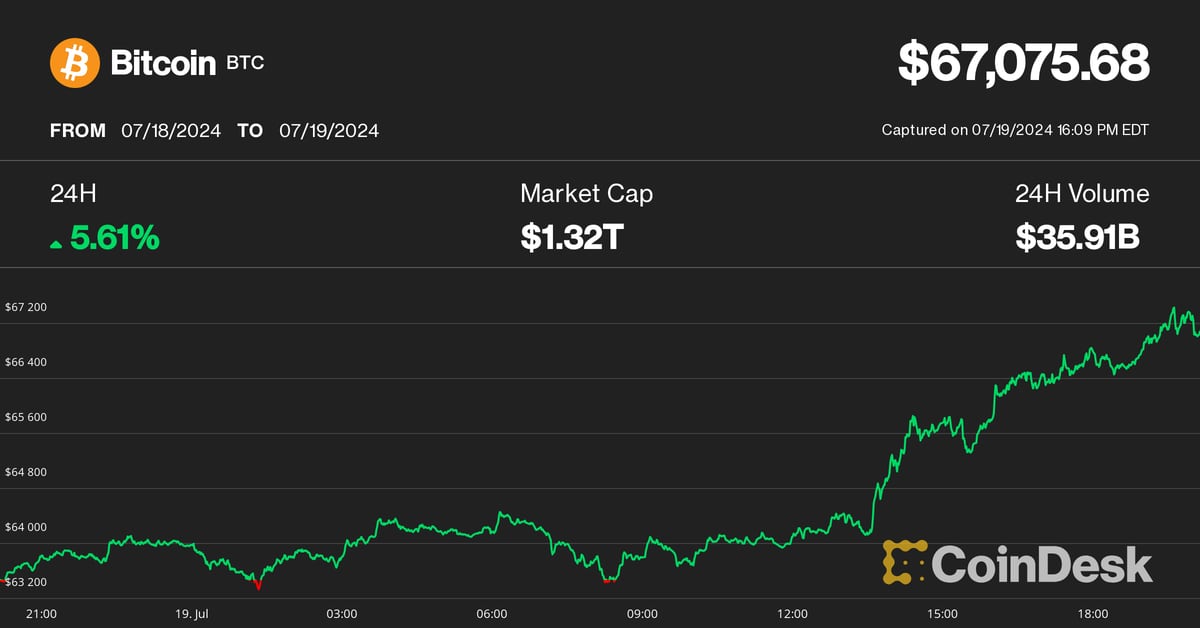The image size is (1200, 628).
Task: Click the $67 200 price axis label
Action: [26, 307]
